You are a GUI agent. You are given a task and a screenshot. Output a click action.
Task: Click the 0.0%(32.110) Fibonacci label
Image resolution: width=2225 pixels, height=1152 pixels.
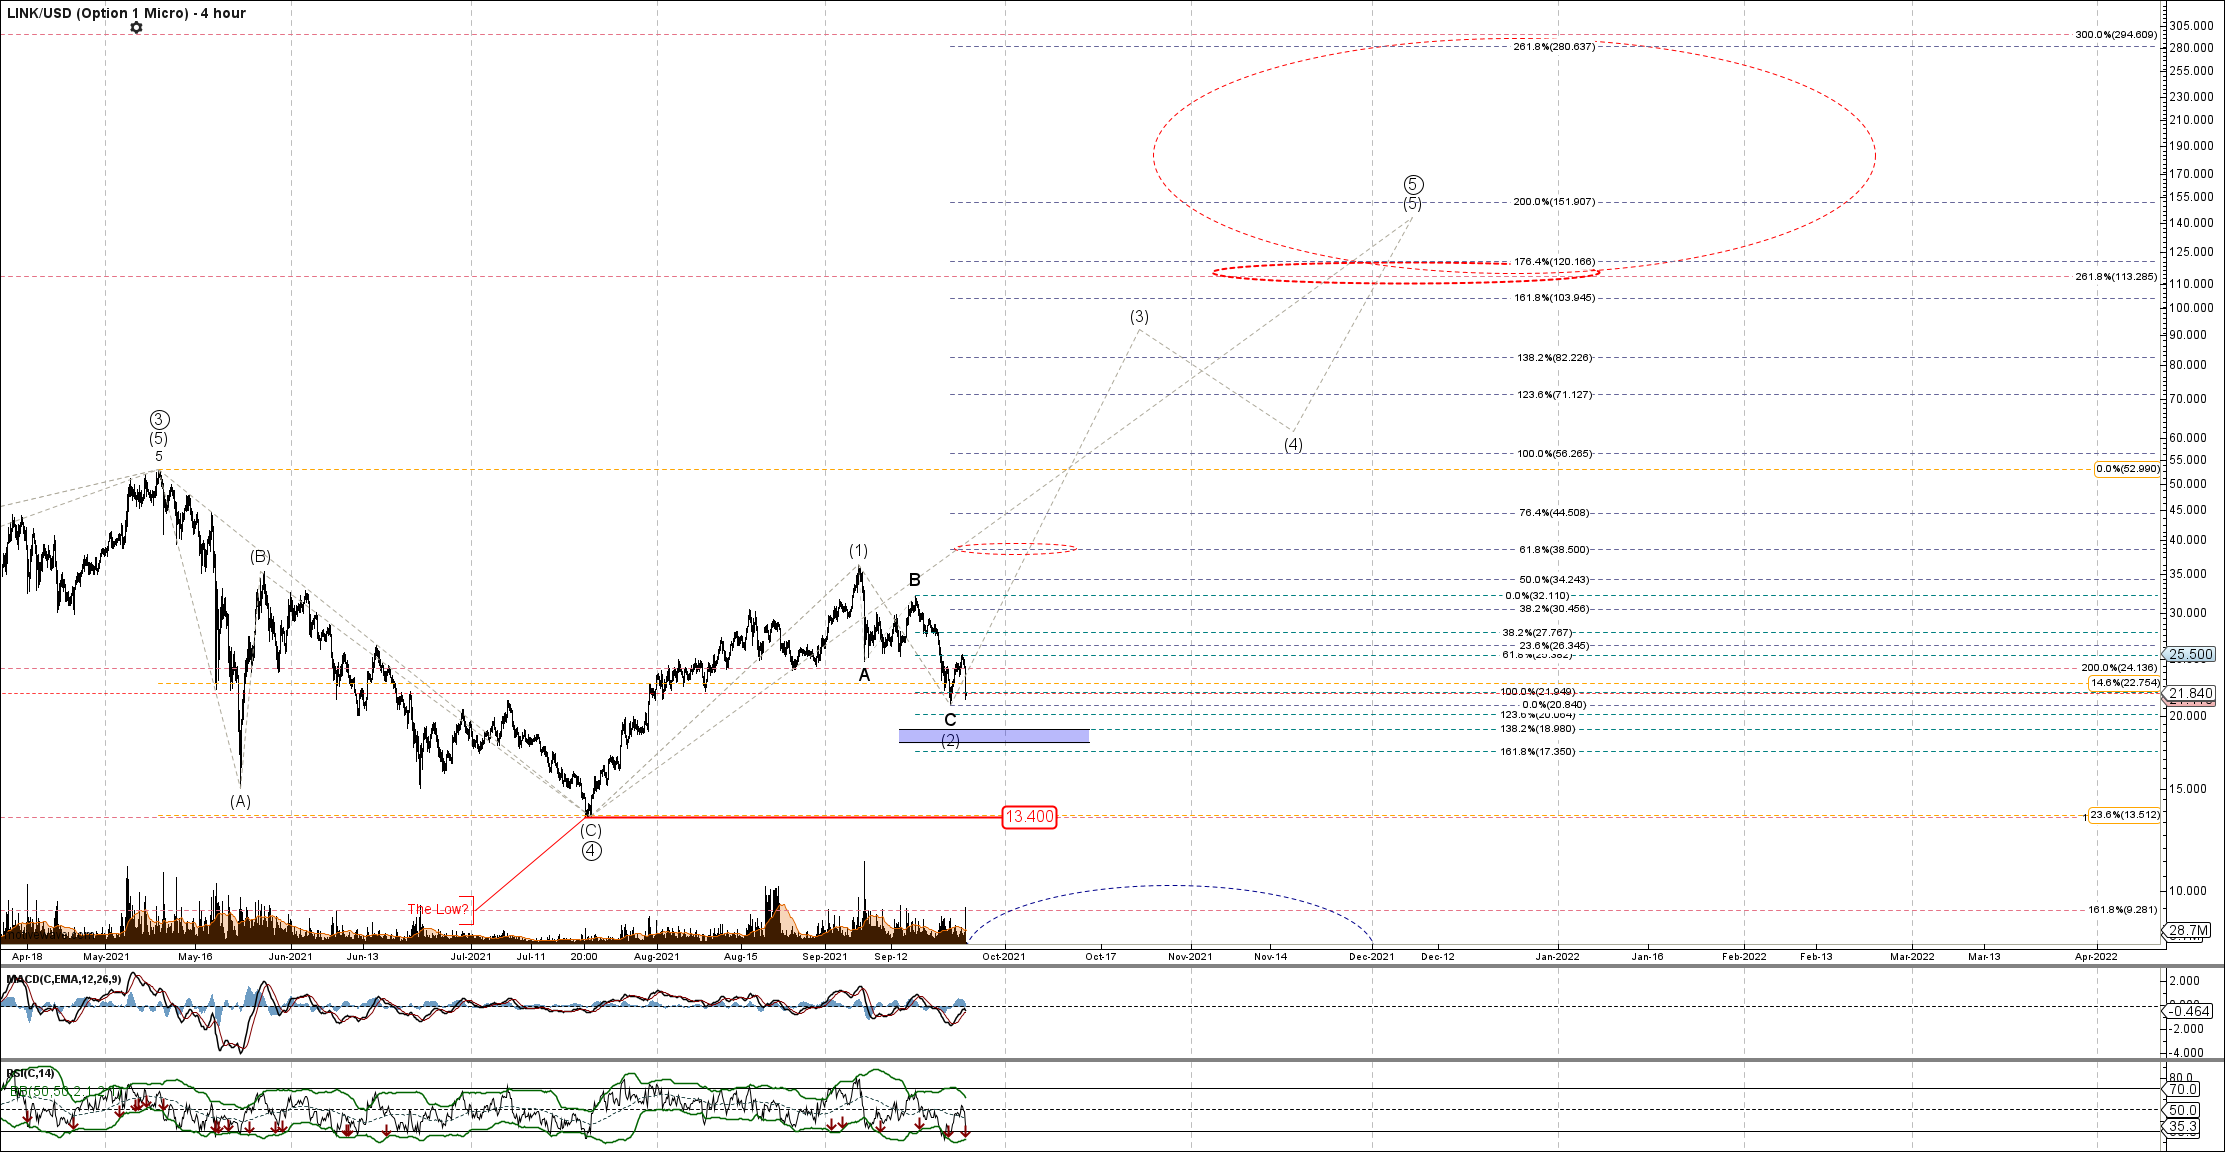point(1537,596)
